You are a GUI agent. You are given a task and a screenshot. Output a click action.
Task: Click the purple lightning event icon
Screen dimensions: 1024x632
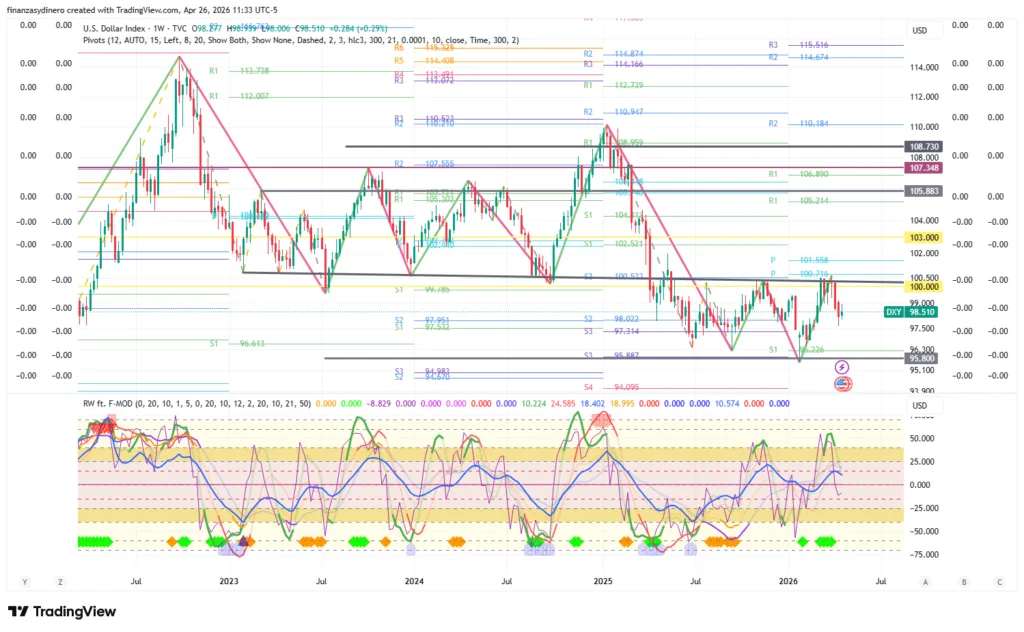pyautogui.click(x=842, y=367)
